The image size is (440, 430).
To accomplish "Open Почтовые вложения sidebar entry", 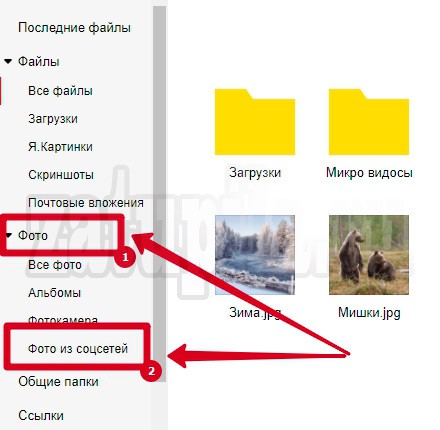I will [86, 203].
